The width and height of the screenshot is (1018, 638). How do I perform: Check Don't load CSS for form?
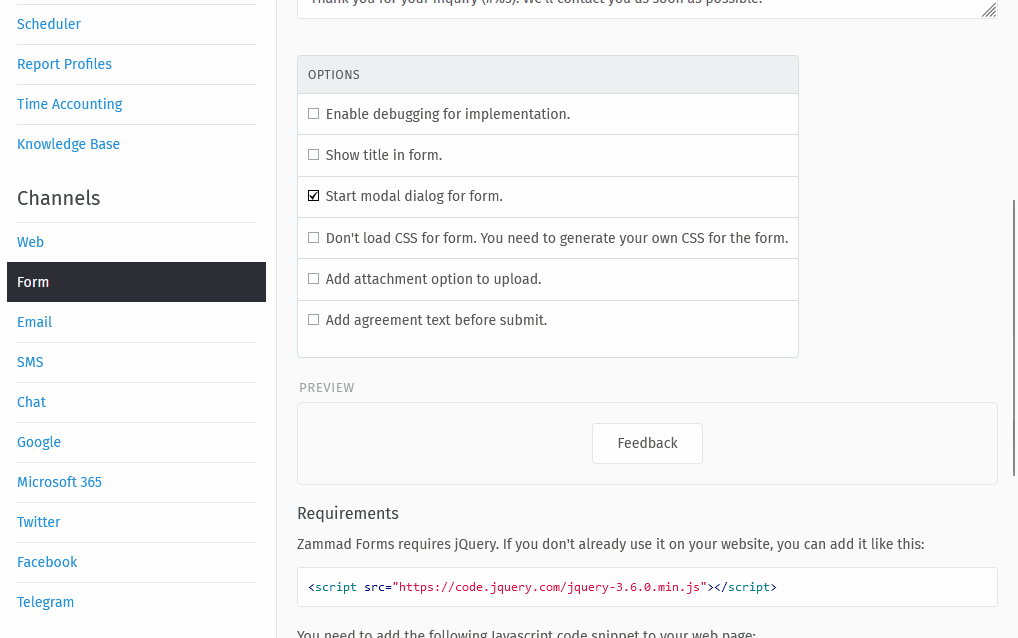tap(314, 238)
